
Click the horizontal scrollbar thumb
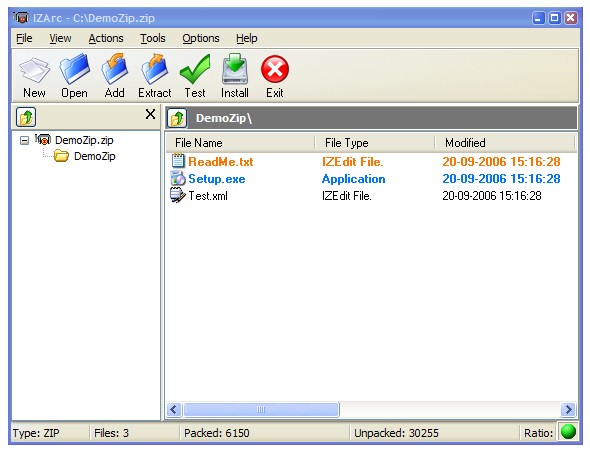click(x=261, y=409)
